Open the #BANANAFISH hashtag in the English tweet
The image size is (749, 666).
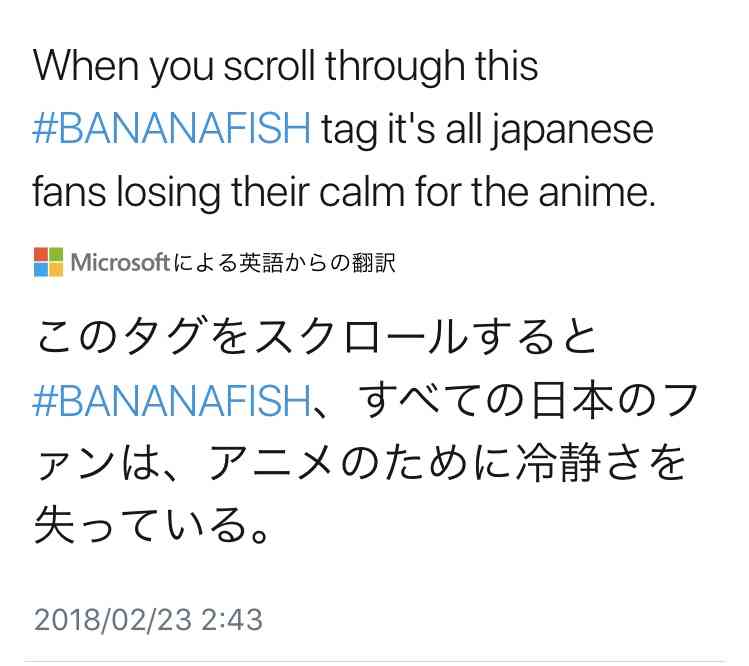172,129
